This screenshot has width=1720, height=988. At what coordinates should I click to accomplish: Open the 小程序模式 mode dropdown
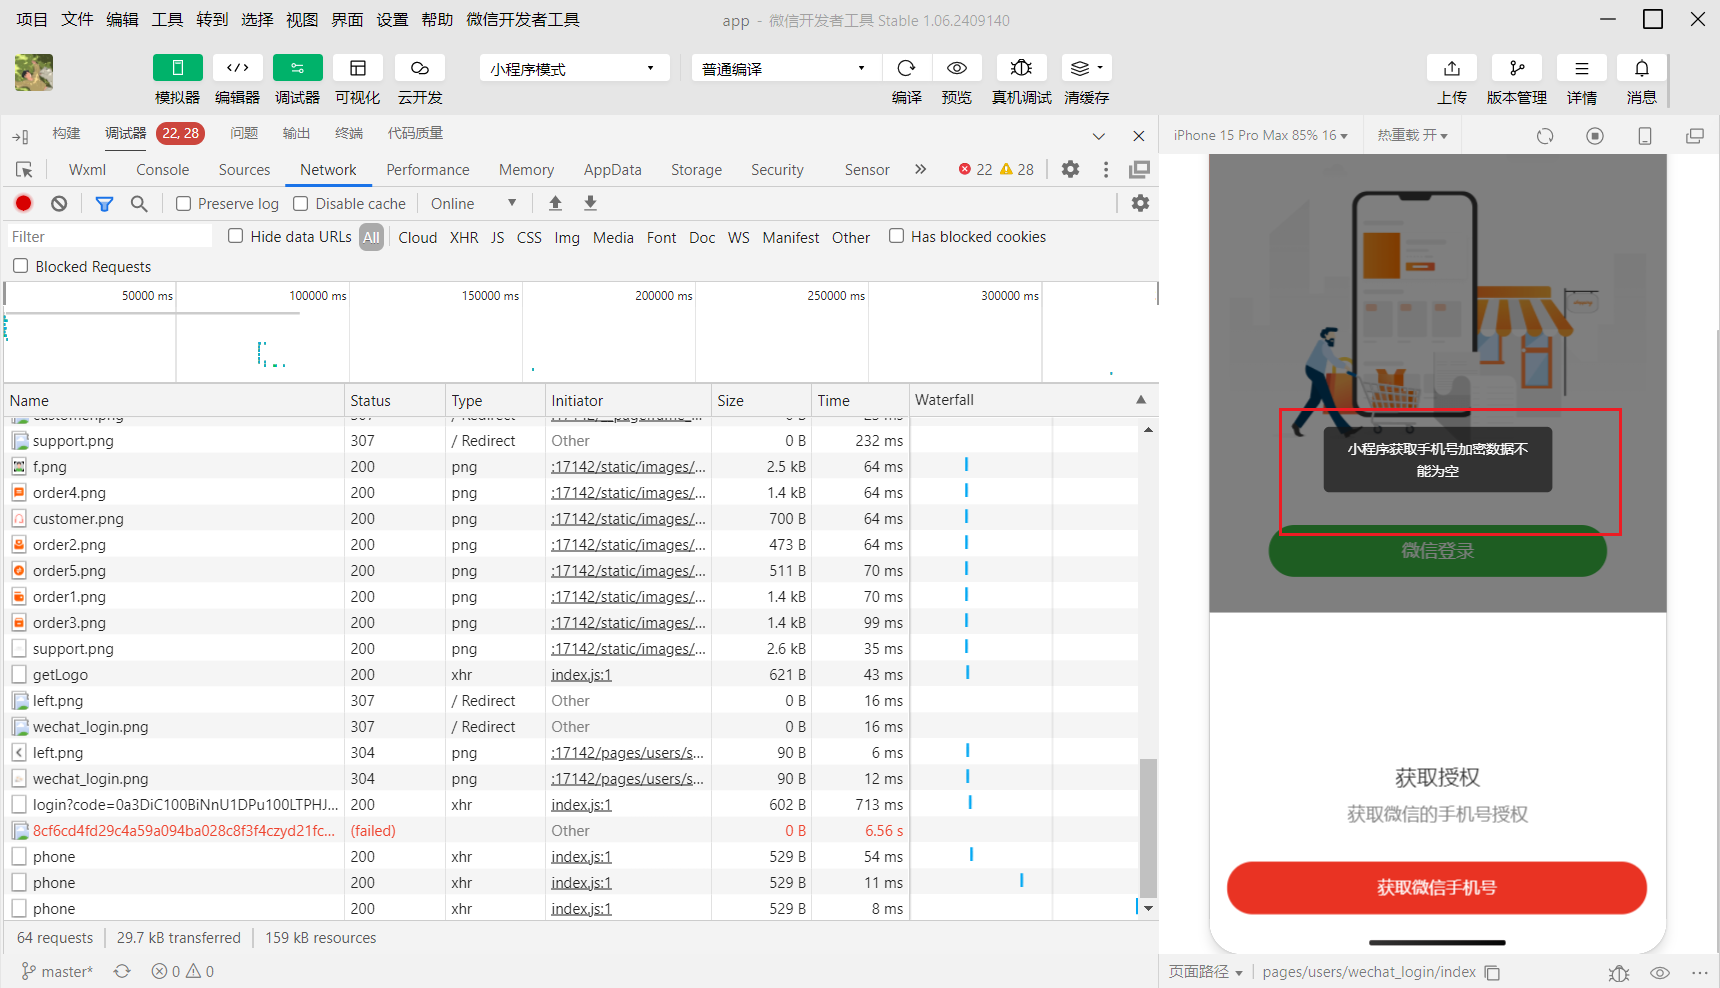point(574,68)
